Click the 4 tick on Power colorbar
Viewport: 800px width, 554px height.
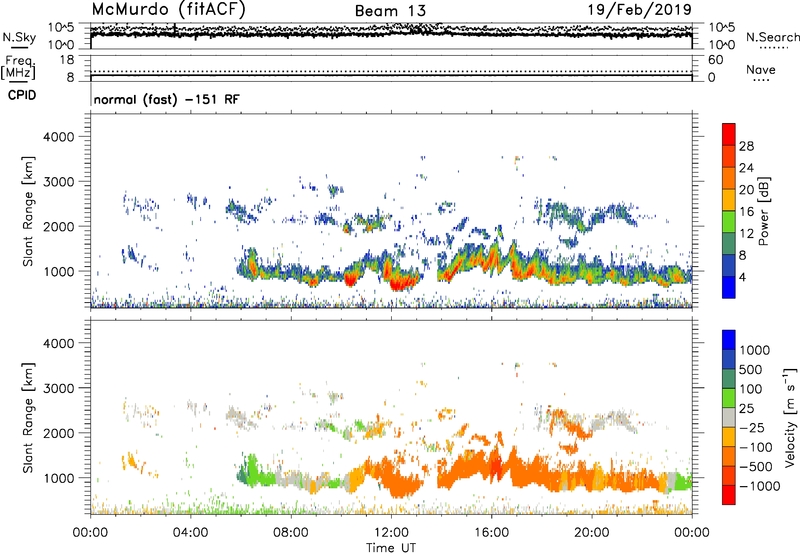pyautogui.click(x=743, y=277)
